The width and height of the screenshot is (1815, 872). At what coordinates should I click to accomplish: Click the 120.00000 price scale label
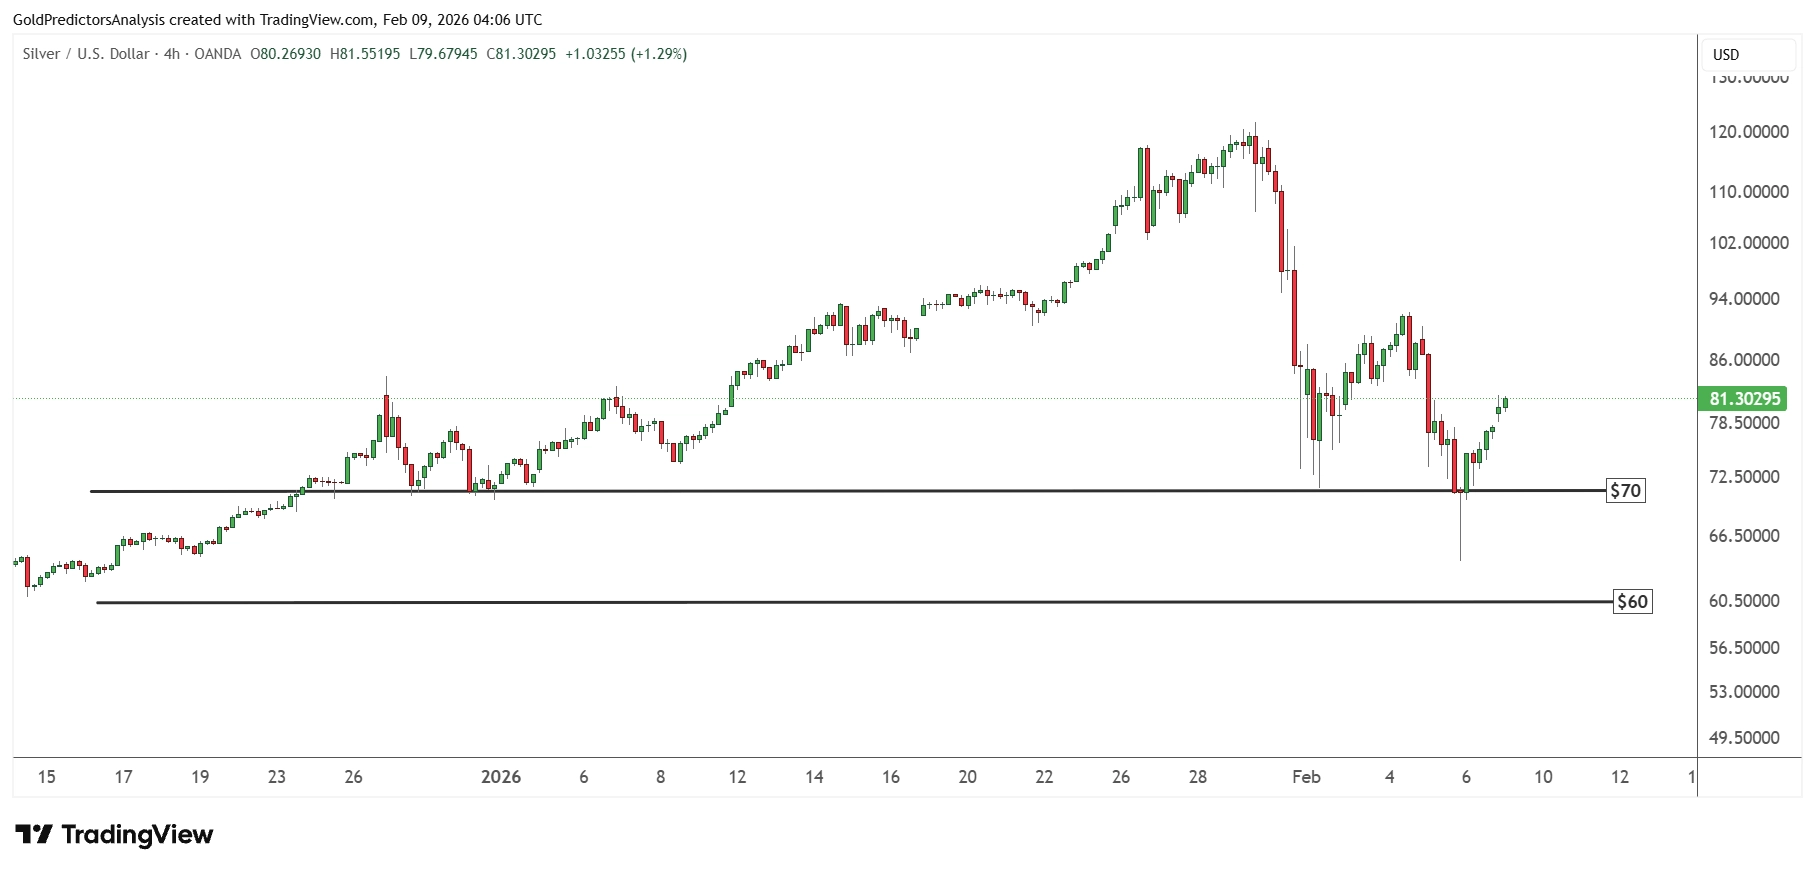(x=1749, y=131)
